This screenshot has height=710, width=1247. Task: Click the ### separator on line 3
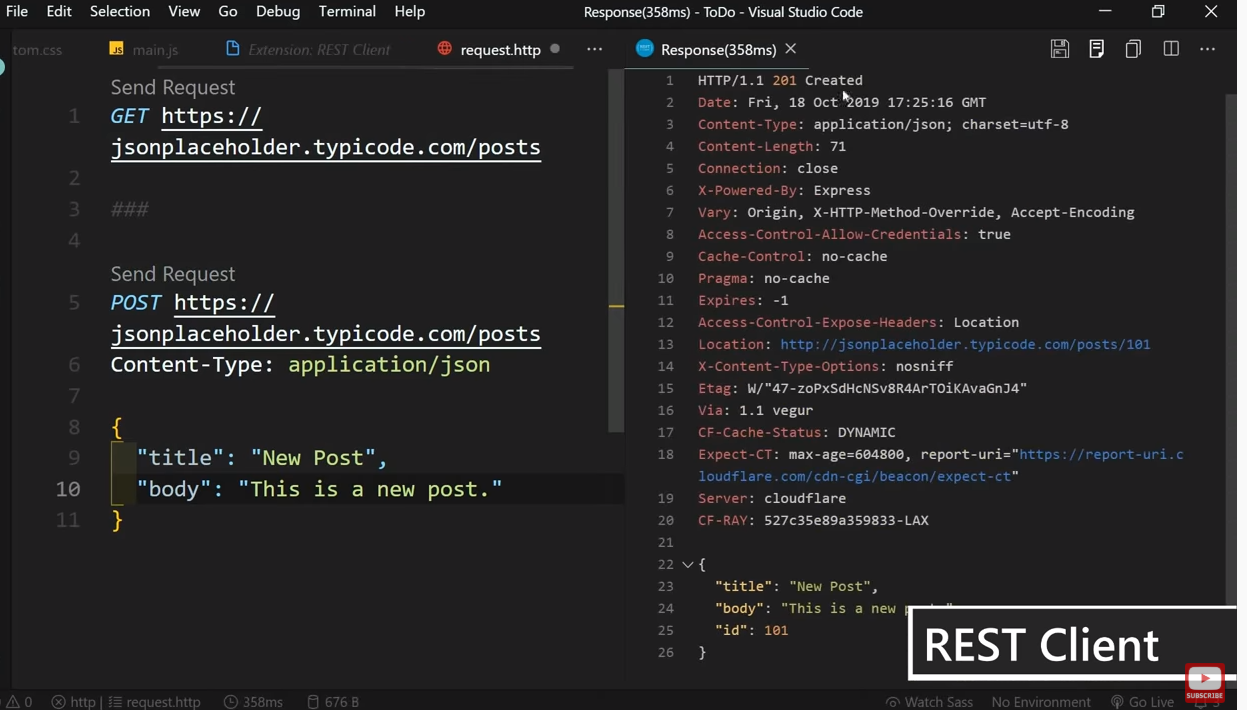[x=130, y=209]
